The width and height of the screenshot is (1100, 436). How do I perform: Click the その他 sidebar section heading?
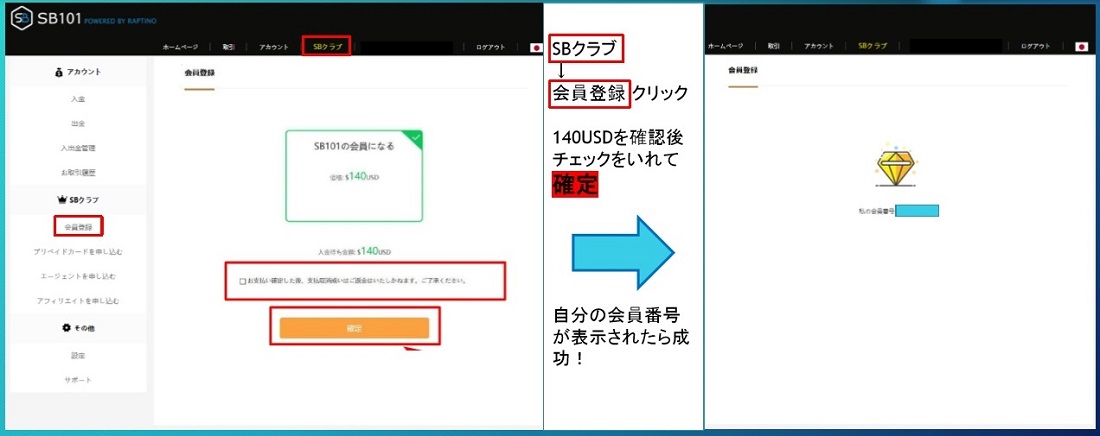[x=84, y=328]
